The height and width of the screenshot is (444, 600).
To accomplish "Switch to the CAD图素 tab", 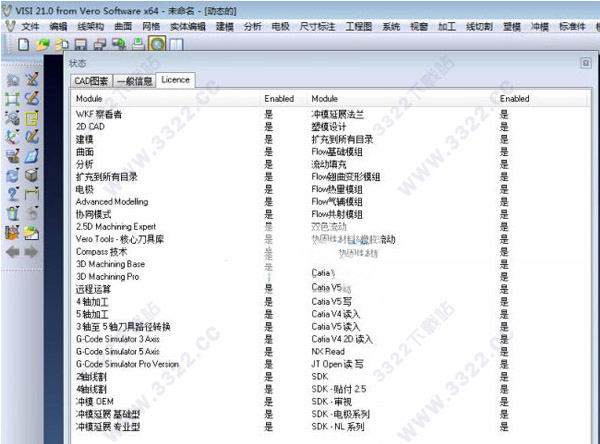I will (x=91, y=81).
